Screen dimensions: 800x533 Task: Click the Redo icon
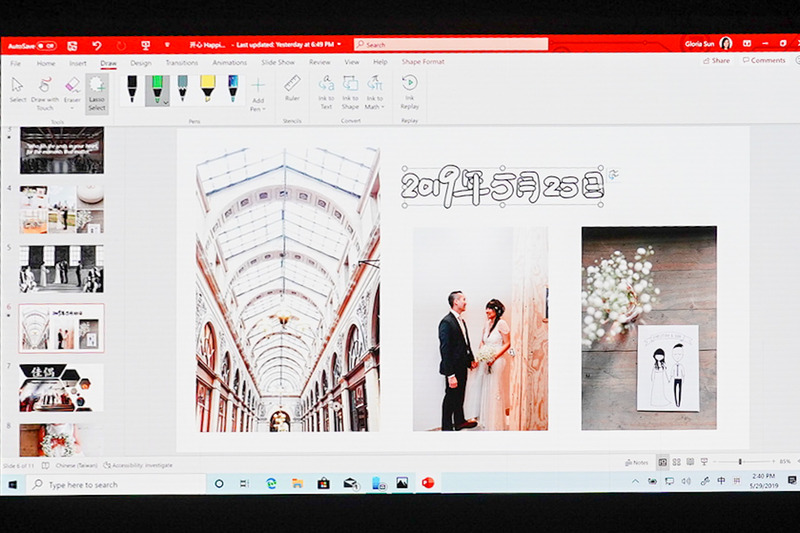[121, 46]
